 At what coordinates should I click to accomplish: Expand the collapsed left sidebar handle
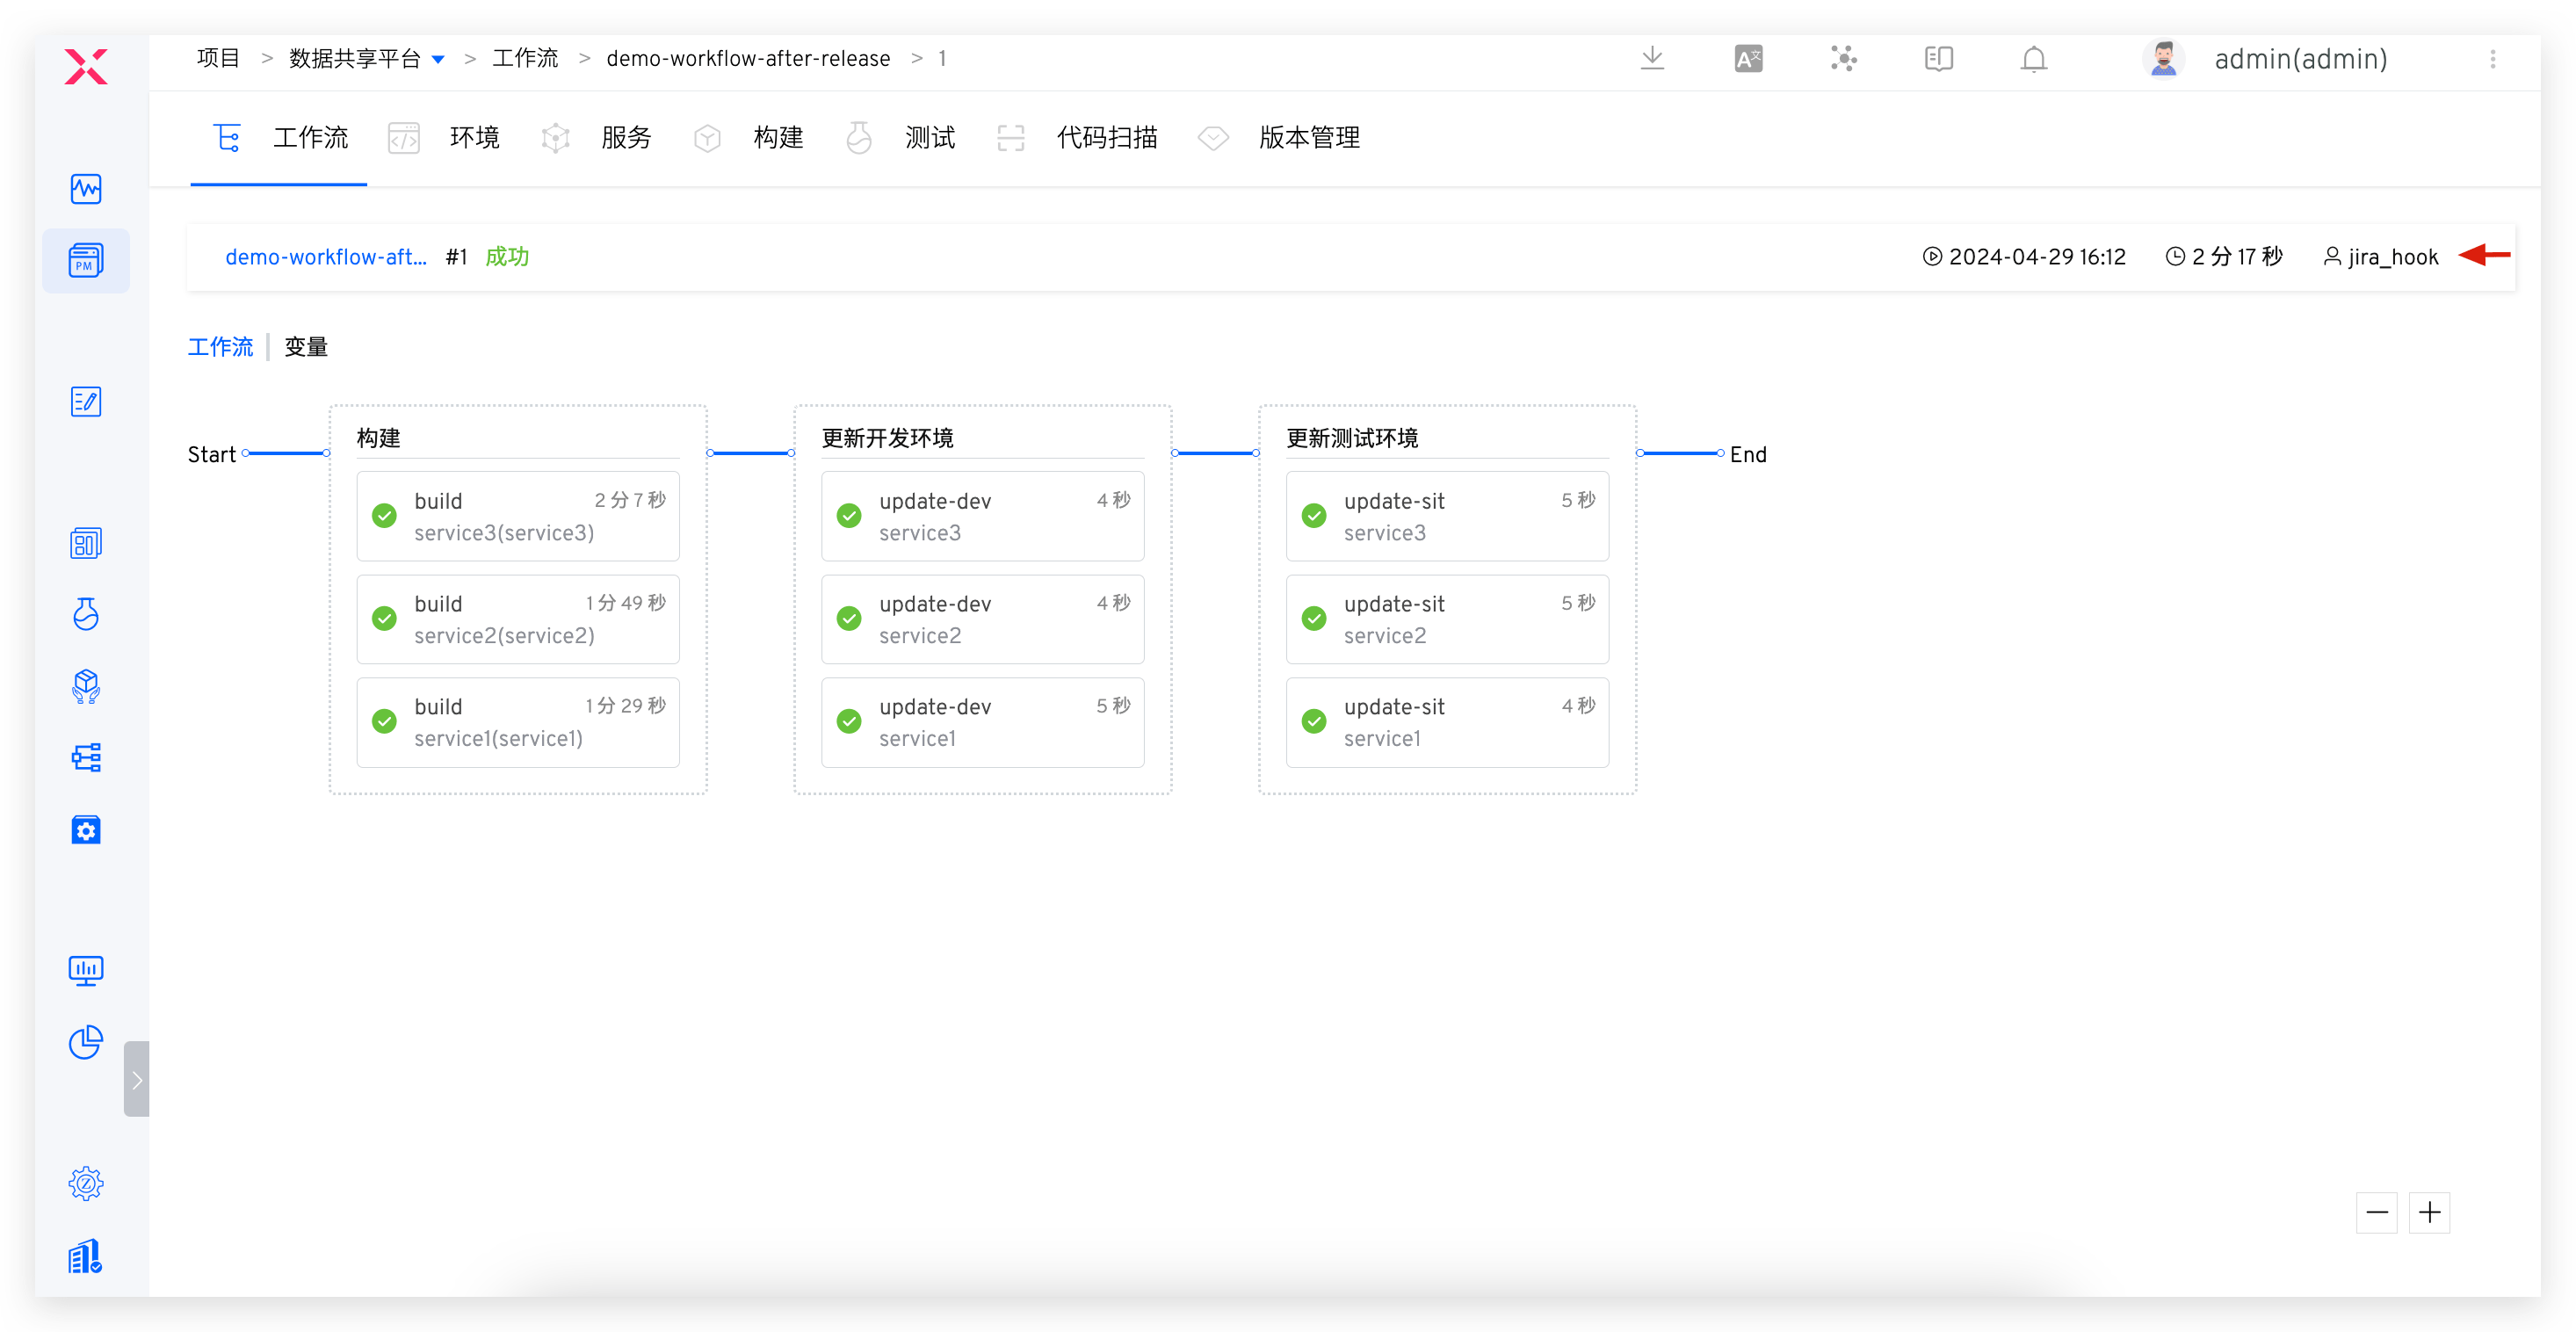coord(137,1079)
